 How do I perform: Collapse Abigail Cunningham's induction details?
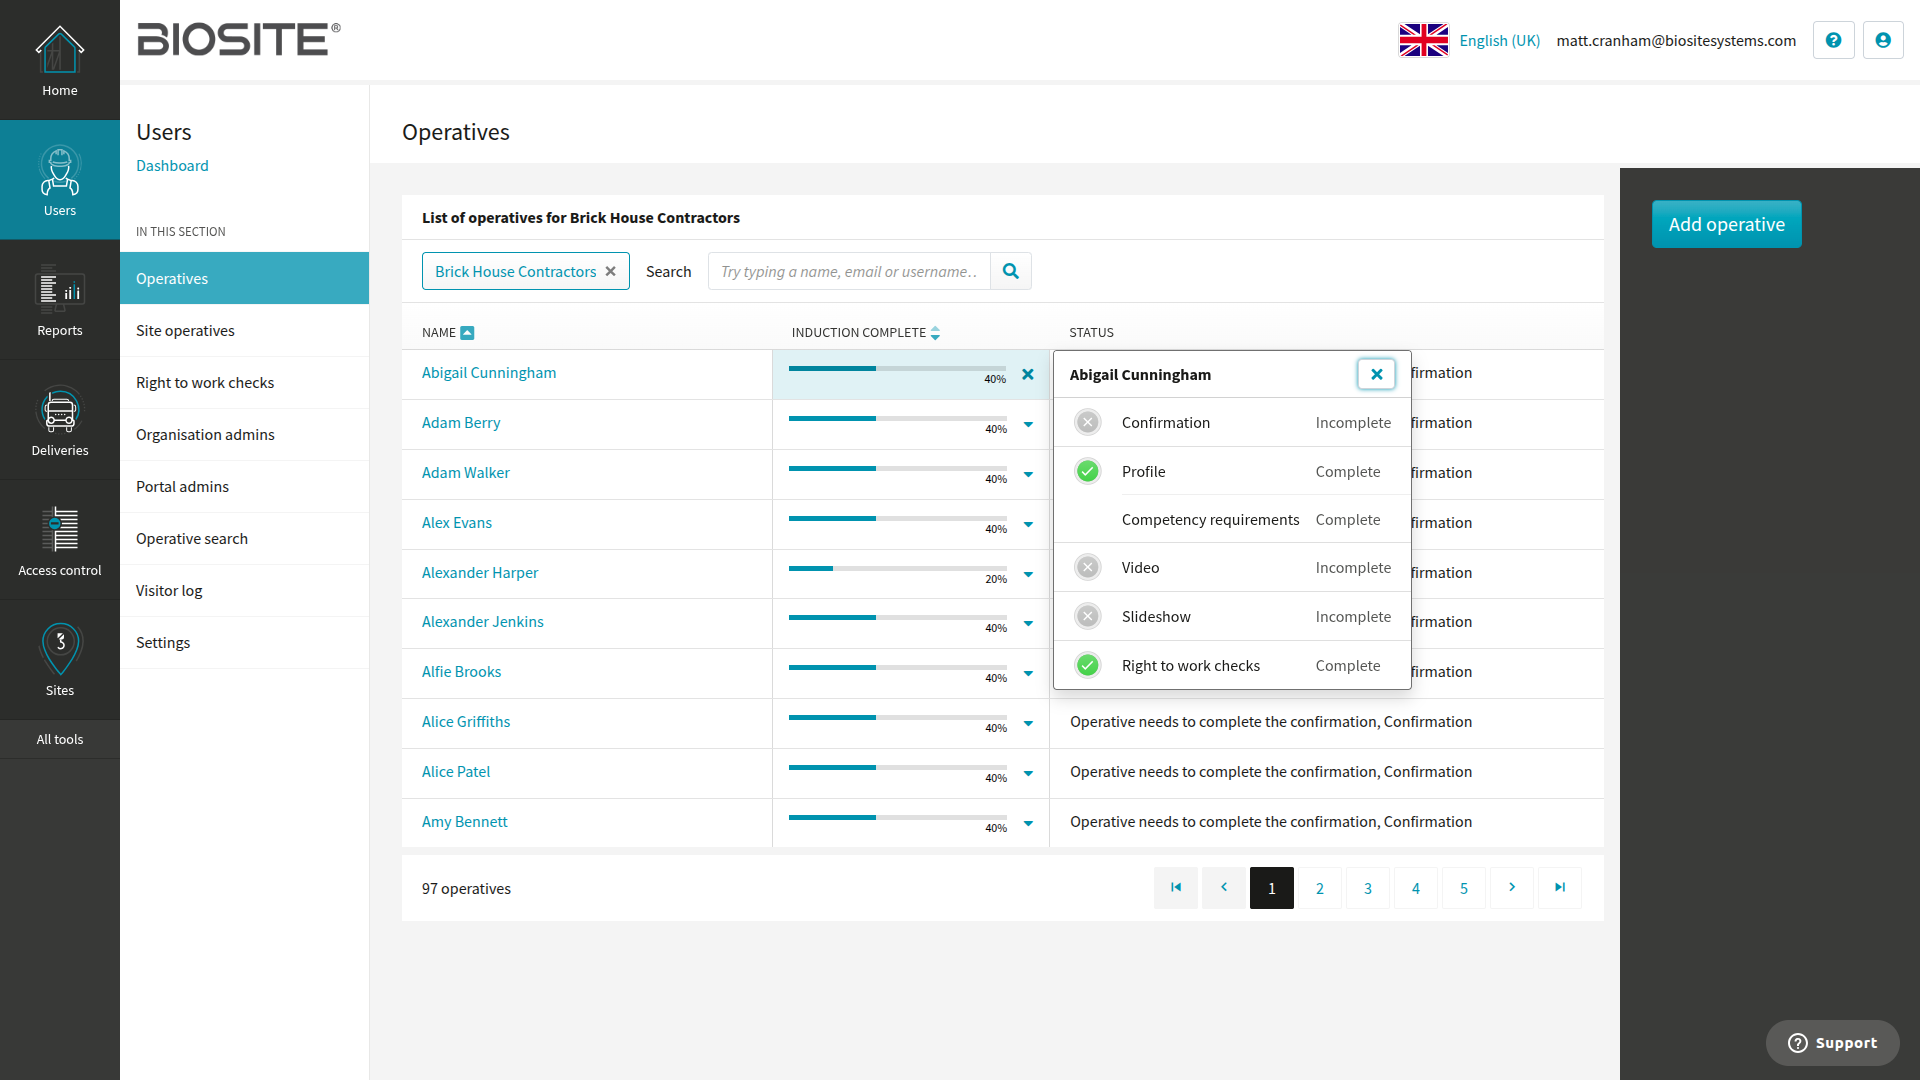point(1028,374)
